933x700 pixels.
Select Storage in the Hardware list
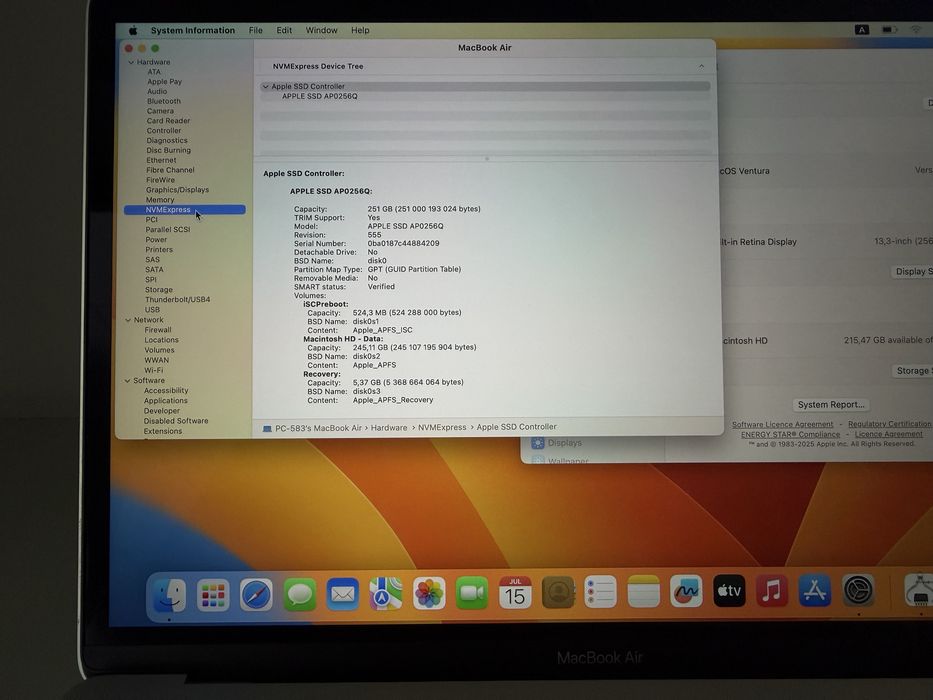click(158, 290)
